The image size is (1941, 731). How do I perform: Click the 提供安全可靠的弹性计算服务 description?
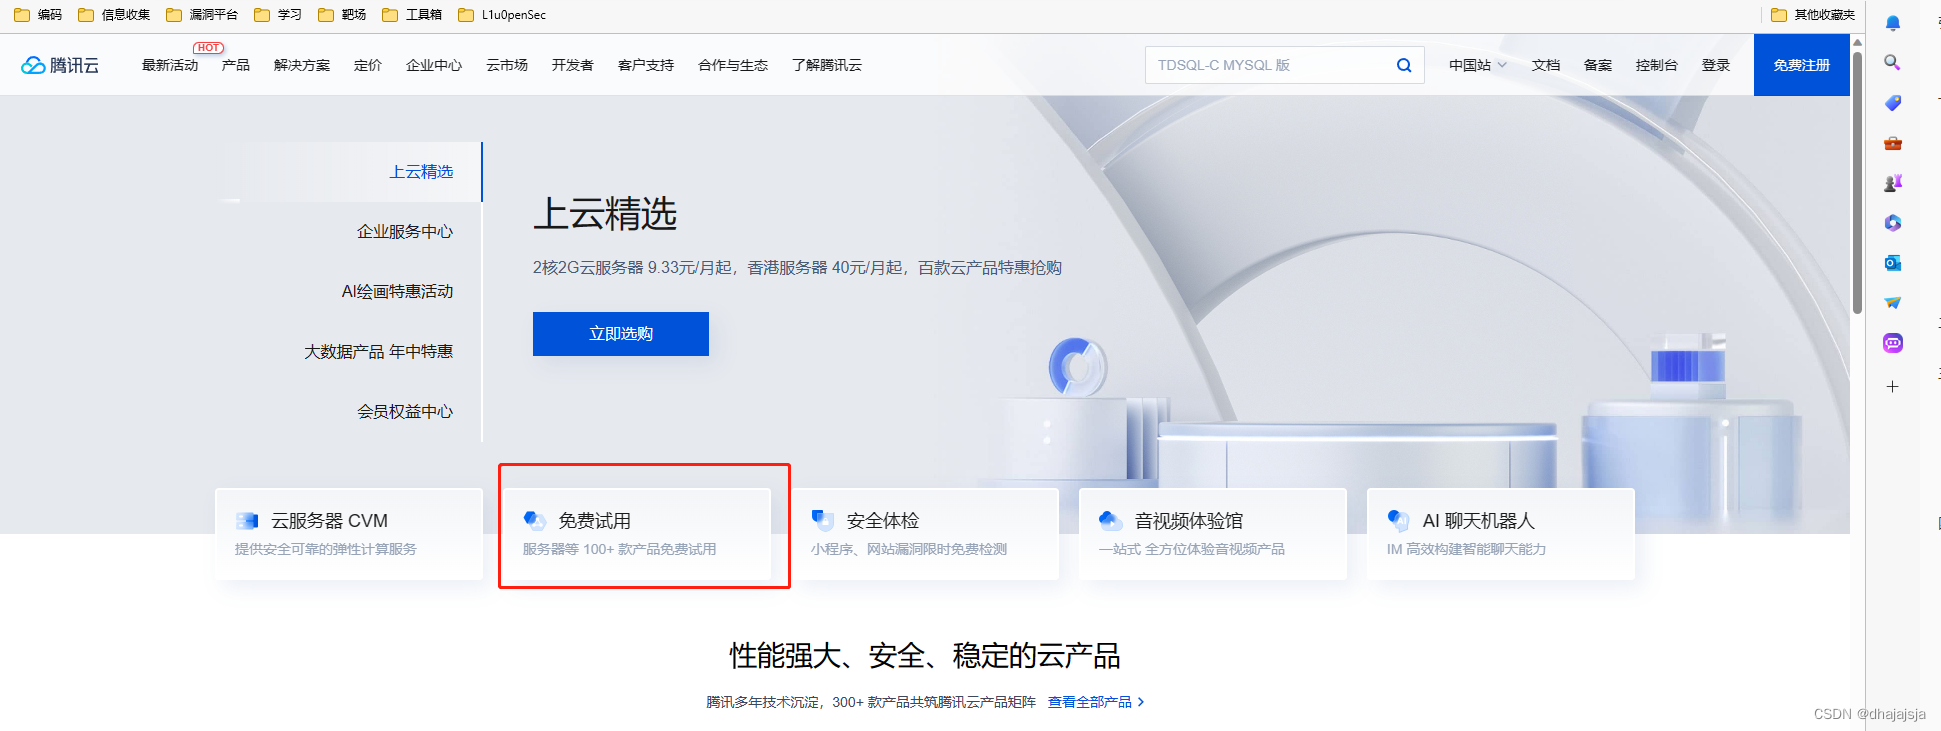click(326, 549)
